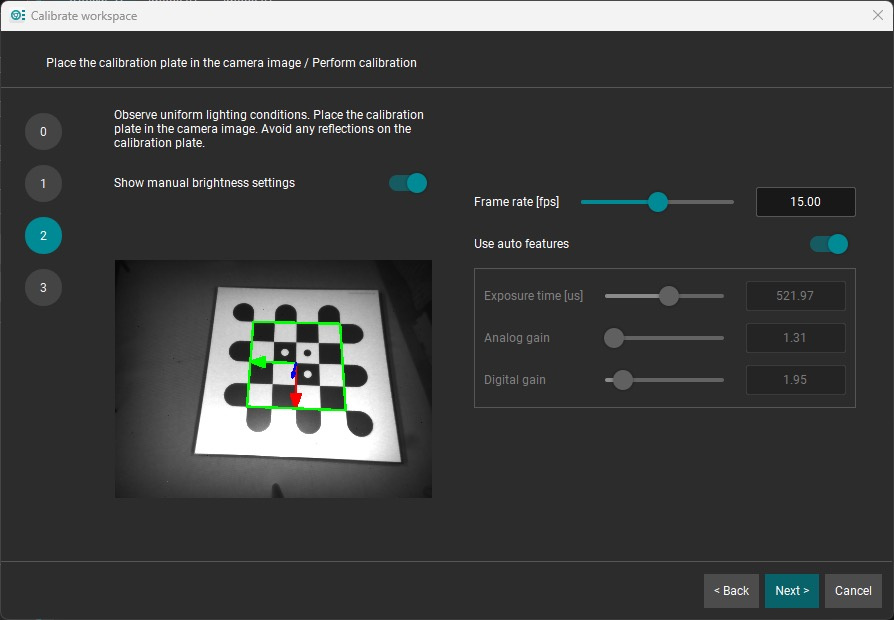Click the Digital gain value field
Viewport: 894px width, 620px height.
tap(795, 380)
